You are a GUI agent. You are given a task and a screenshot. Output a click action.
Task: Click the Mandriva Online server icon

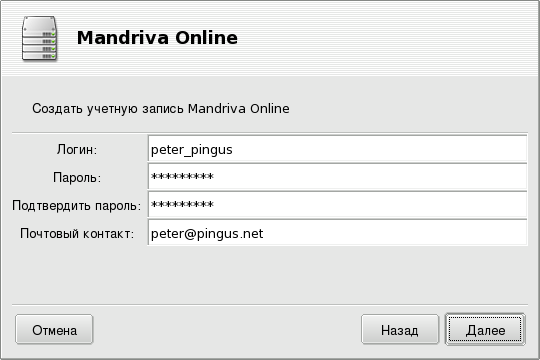pyautogui.click(x=39, y=39)
